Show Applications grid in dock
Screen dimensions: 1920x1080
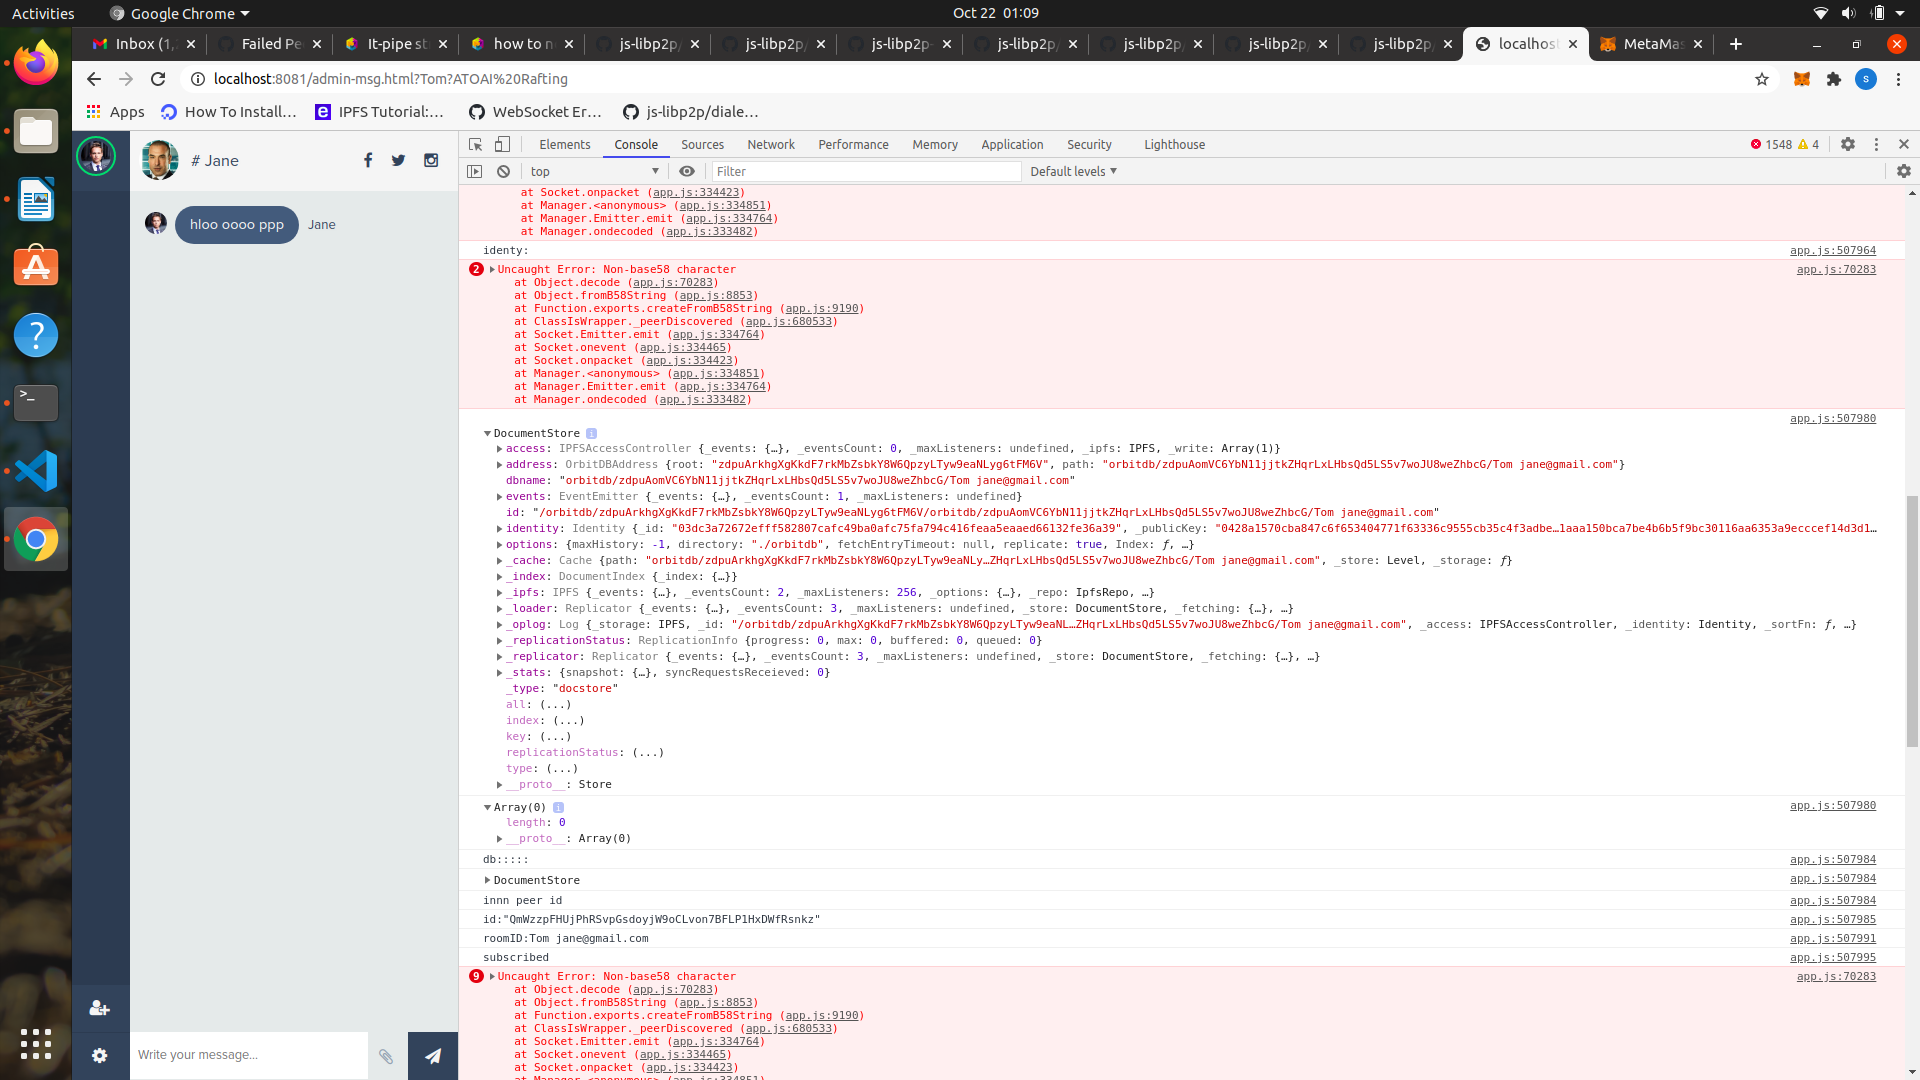(36, 1044)
